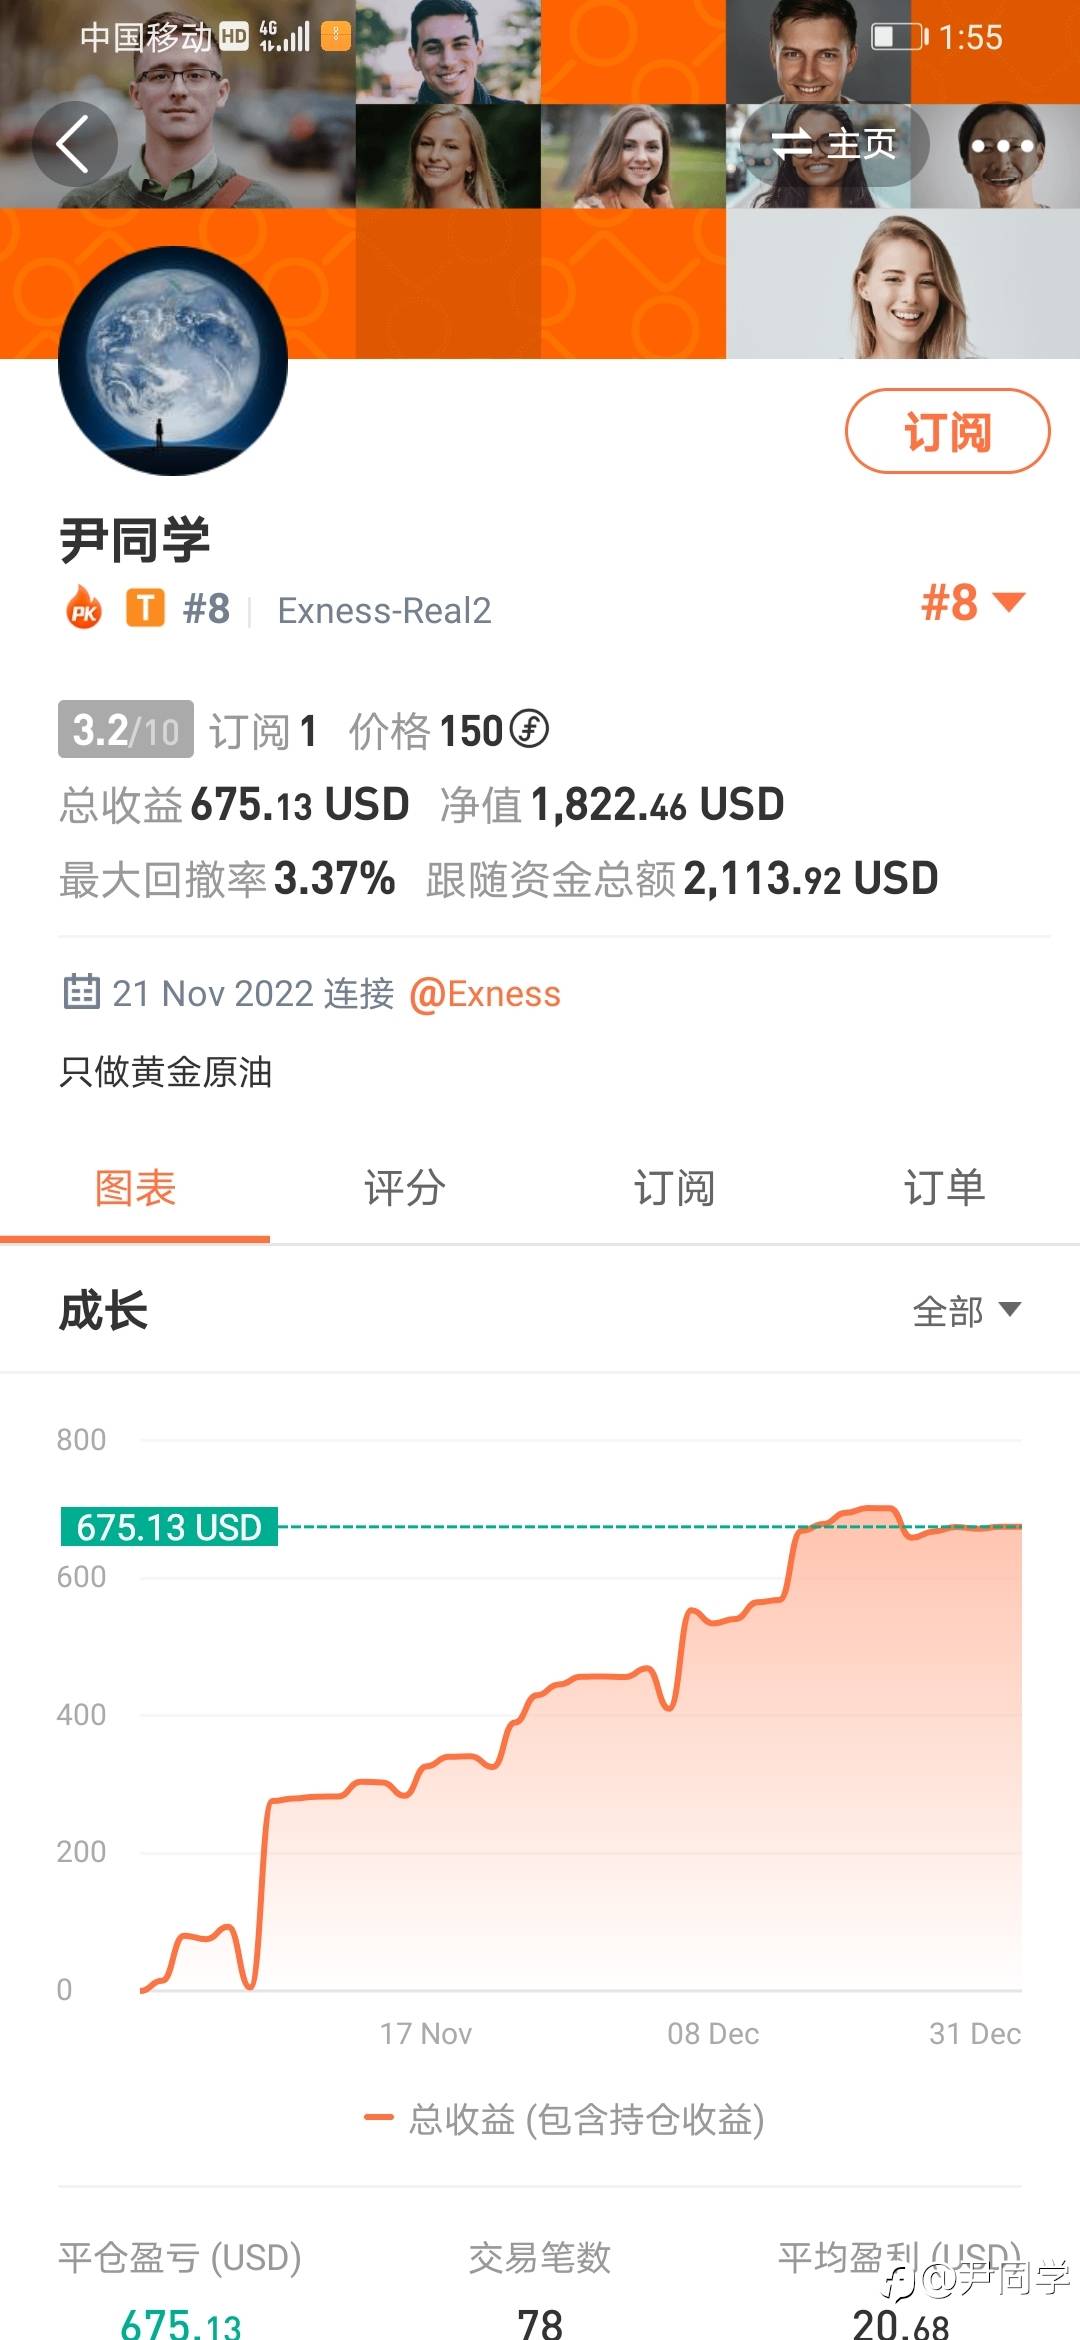Tap the PK flame badge icon
The image size is (1080, 2340).
[84, 609]
